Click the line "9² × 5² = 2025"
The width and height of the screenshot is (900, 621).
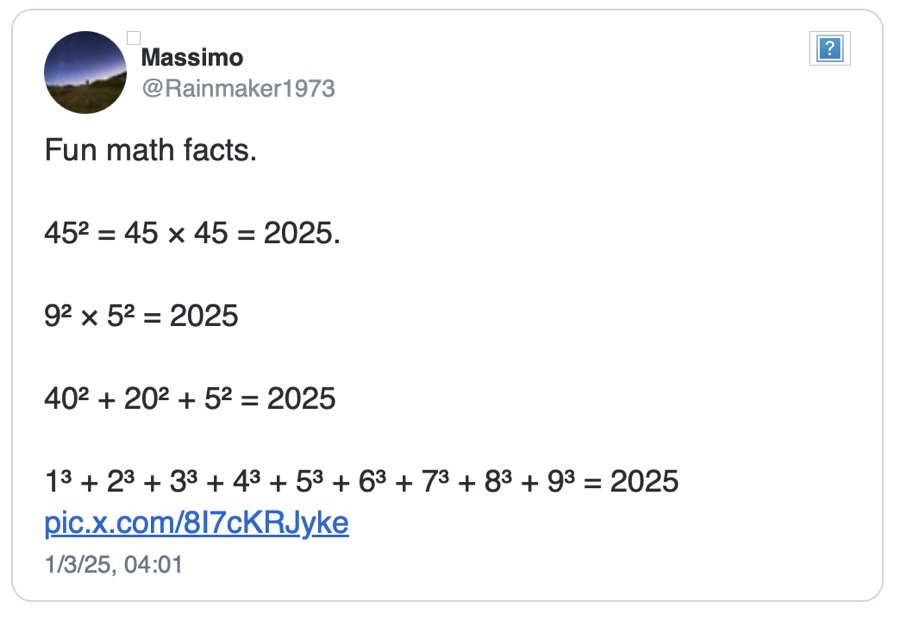pos(141,316)
